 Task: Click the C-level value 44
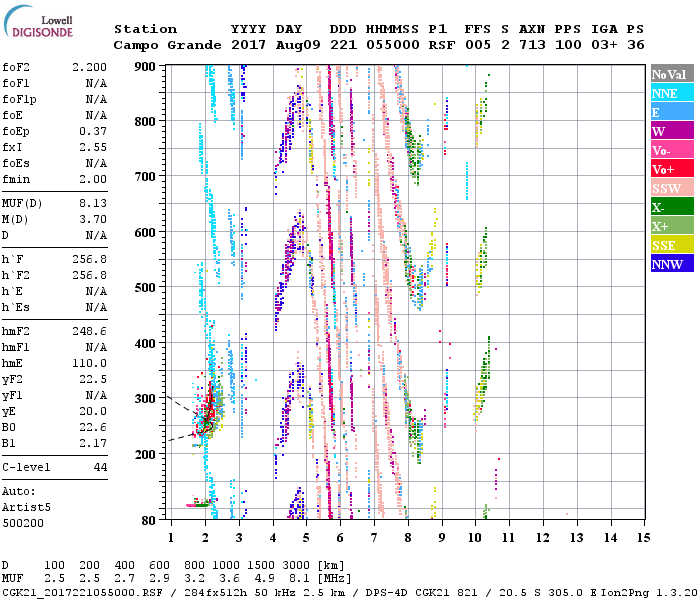click(101, 467)
